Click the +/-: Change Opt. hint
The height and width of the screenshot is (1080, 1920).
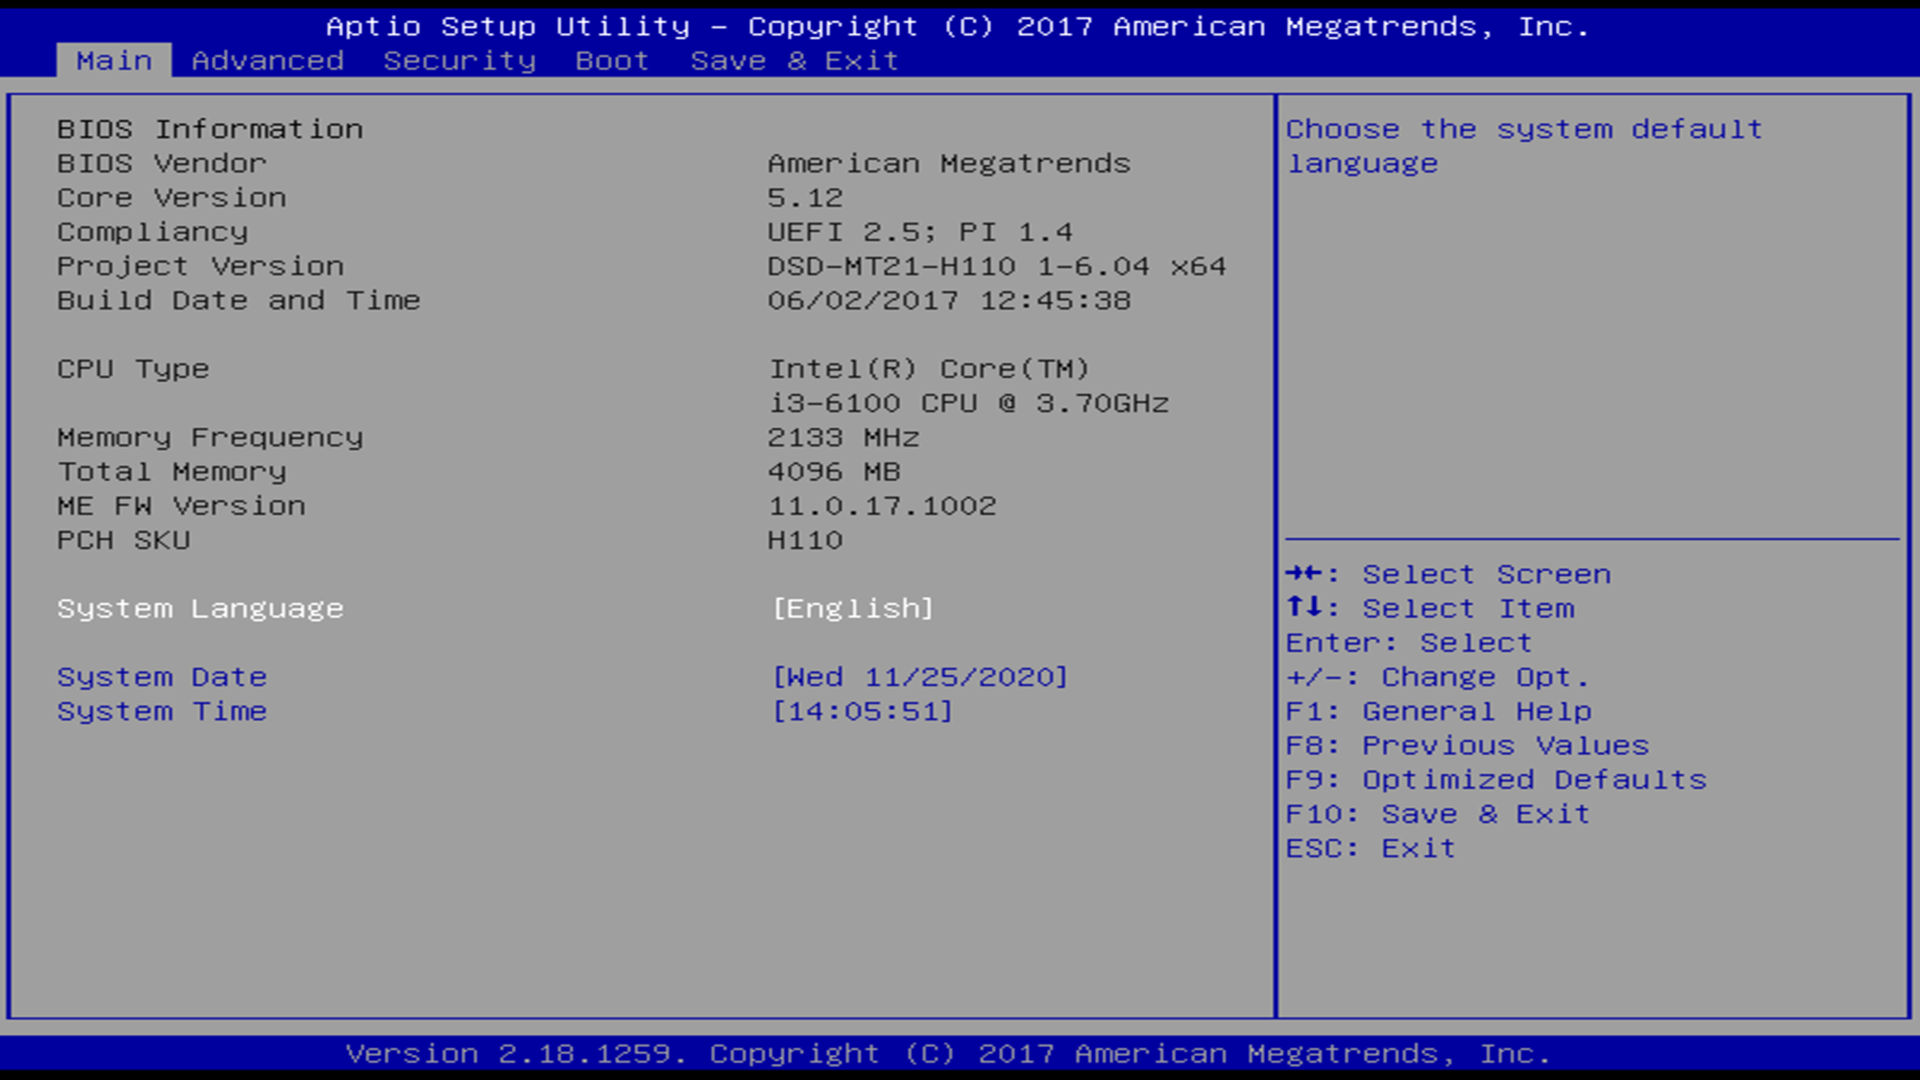point(1437,677)
